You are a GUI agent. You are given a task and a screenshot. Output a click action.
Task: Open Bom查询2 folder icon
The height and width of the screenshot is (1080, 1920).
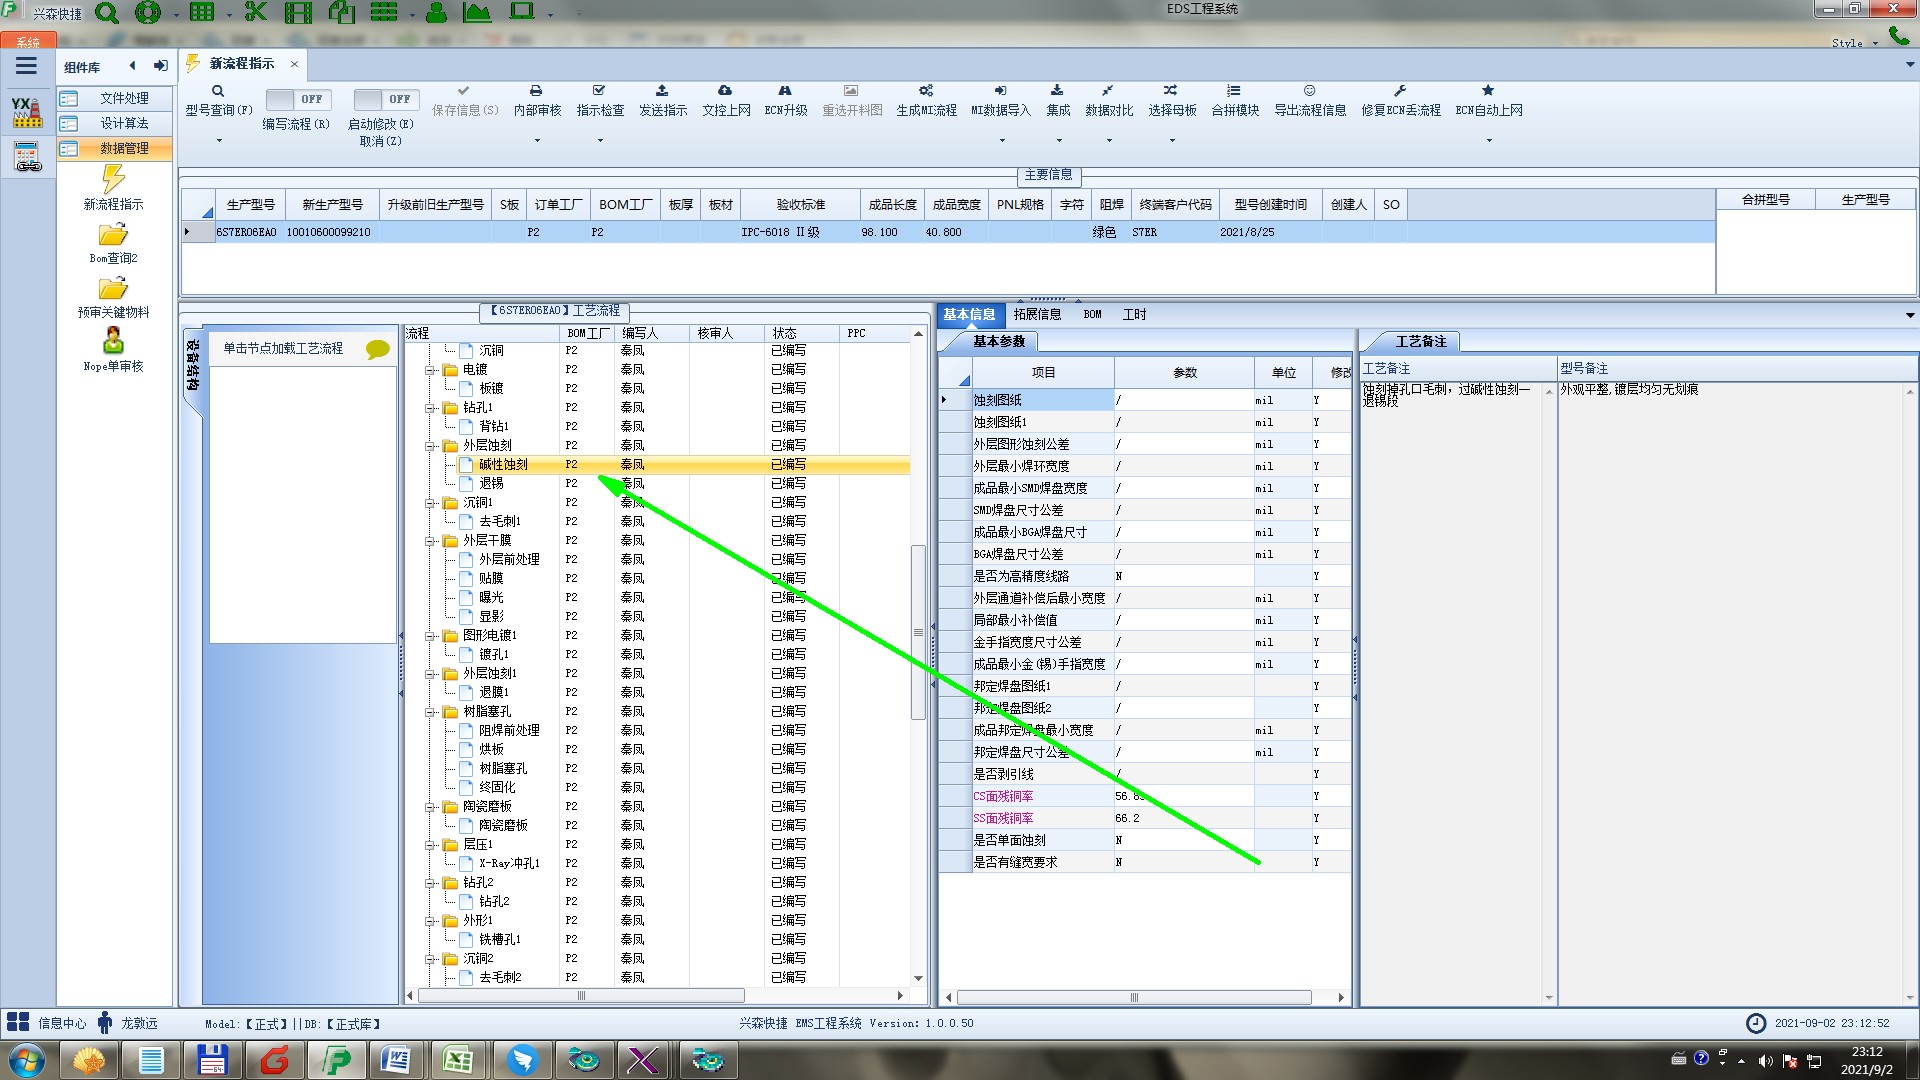(x=113, y=235)
